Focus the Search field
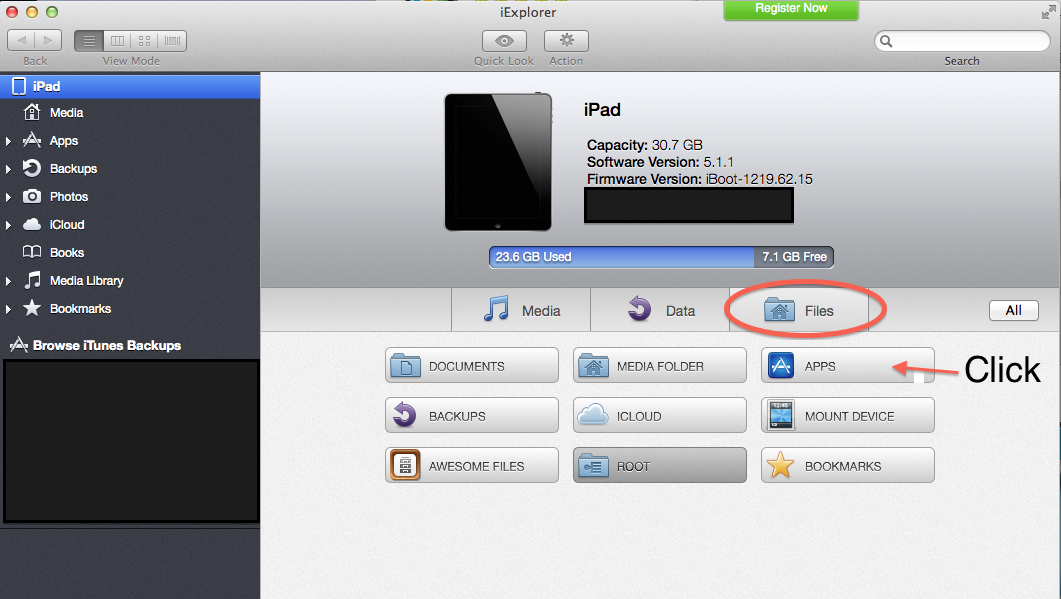The width and height of the screenshot is (1061, 599). tap(962, 41)
